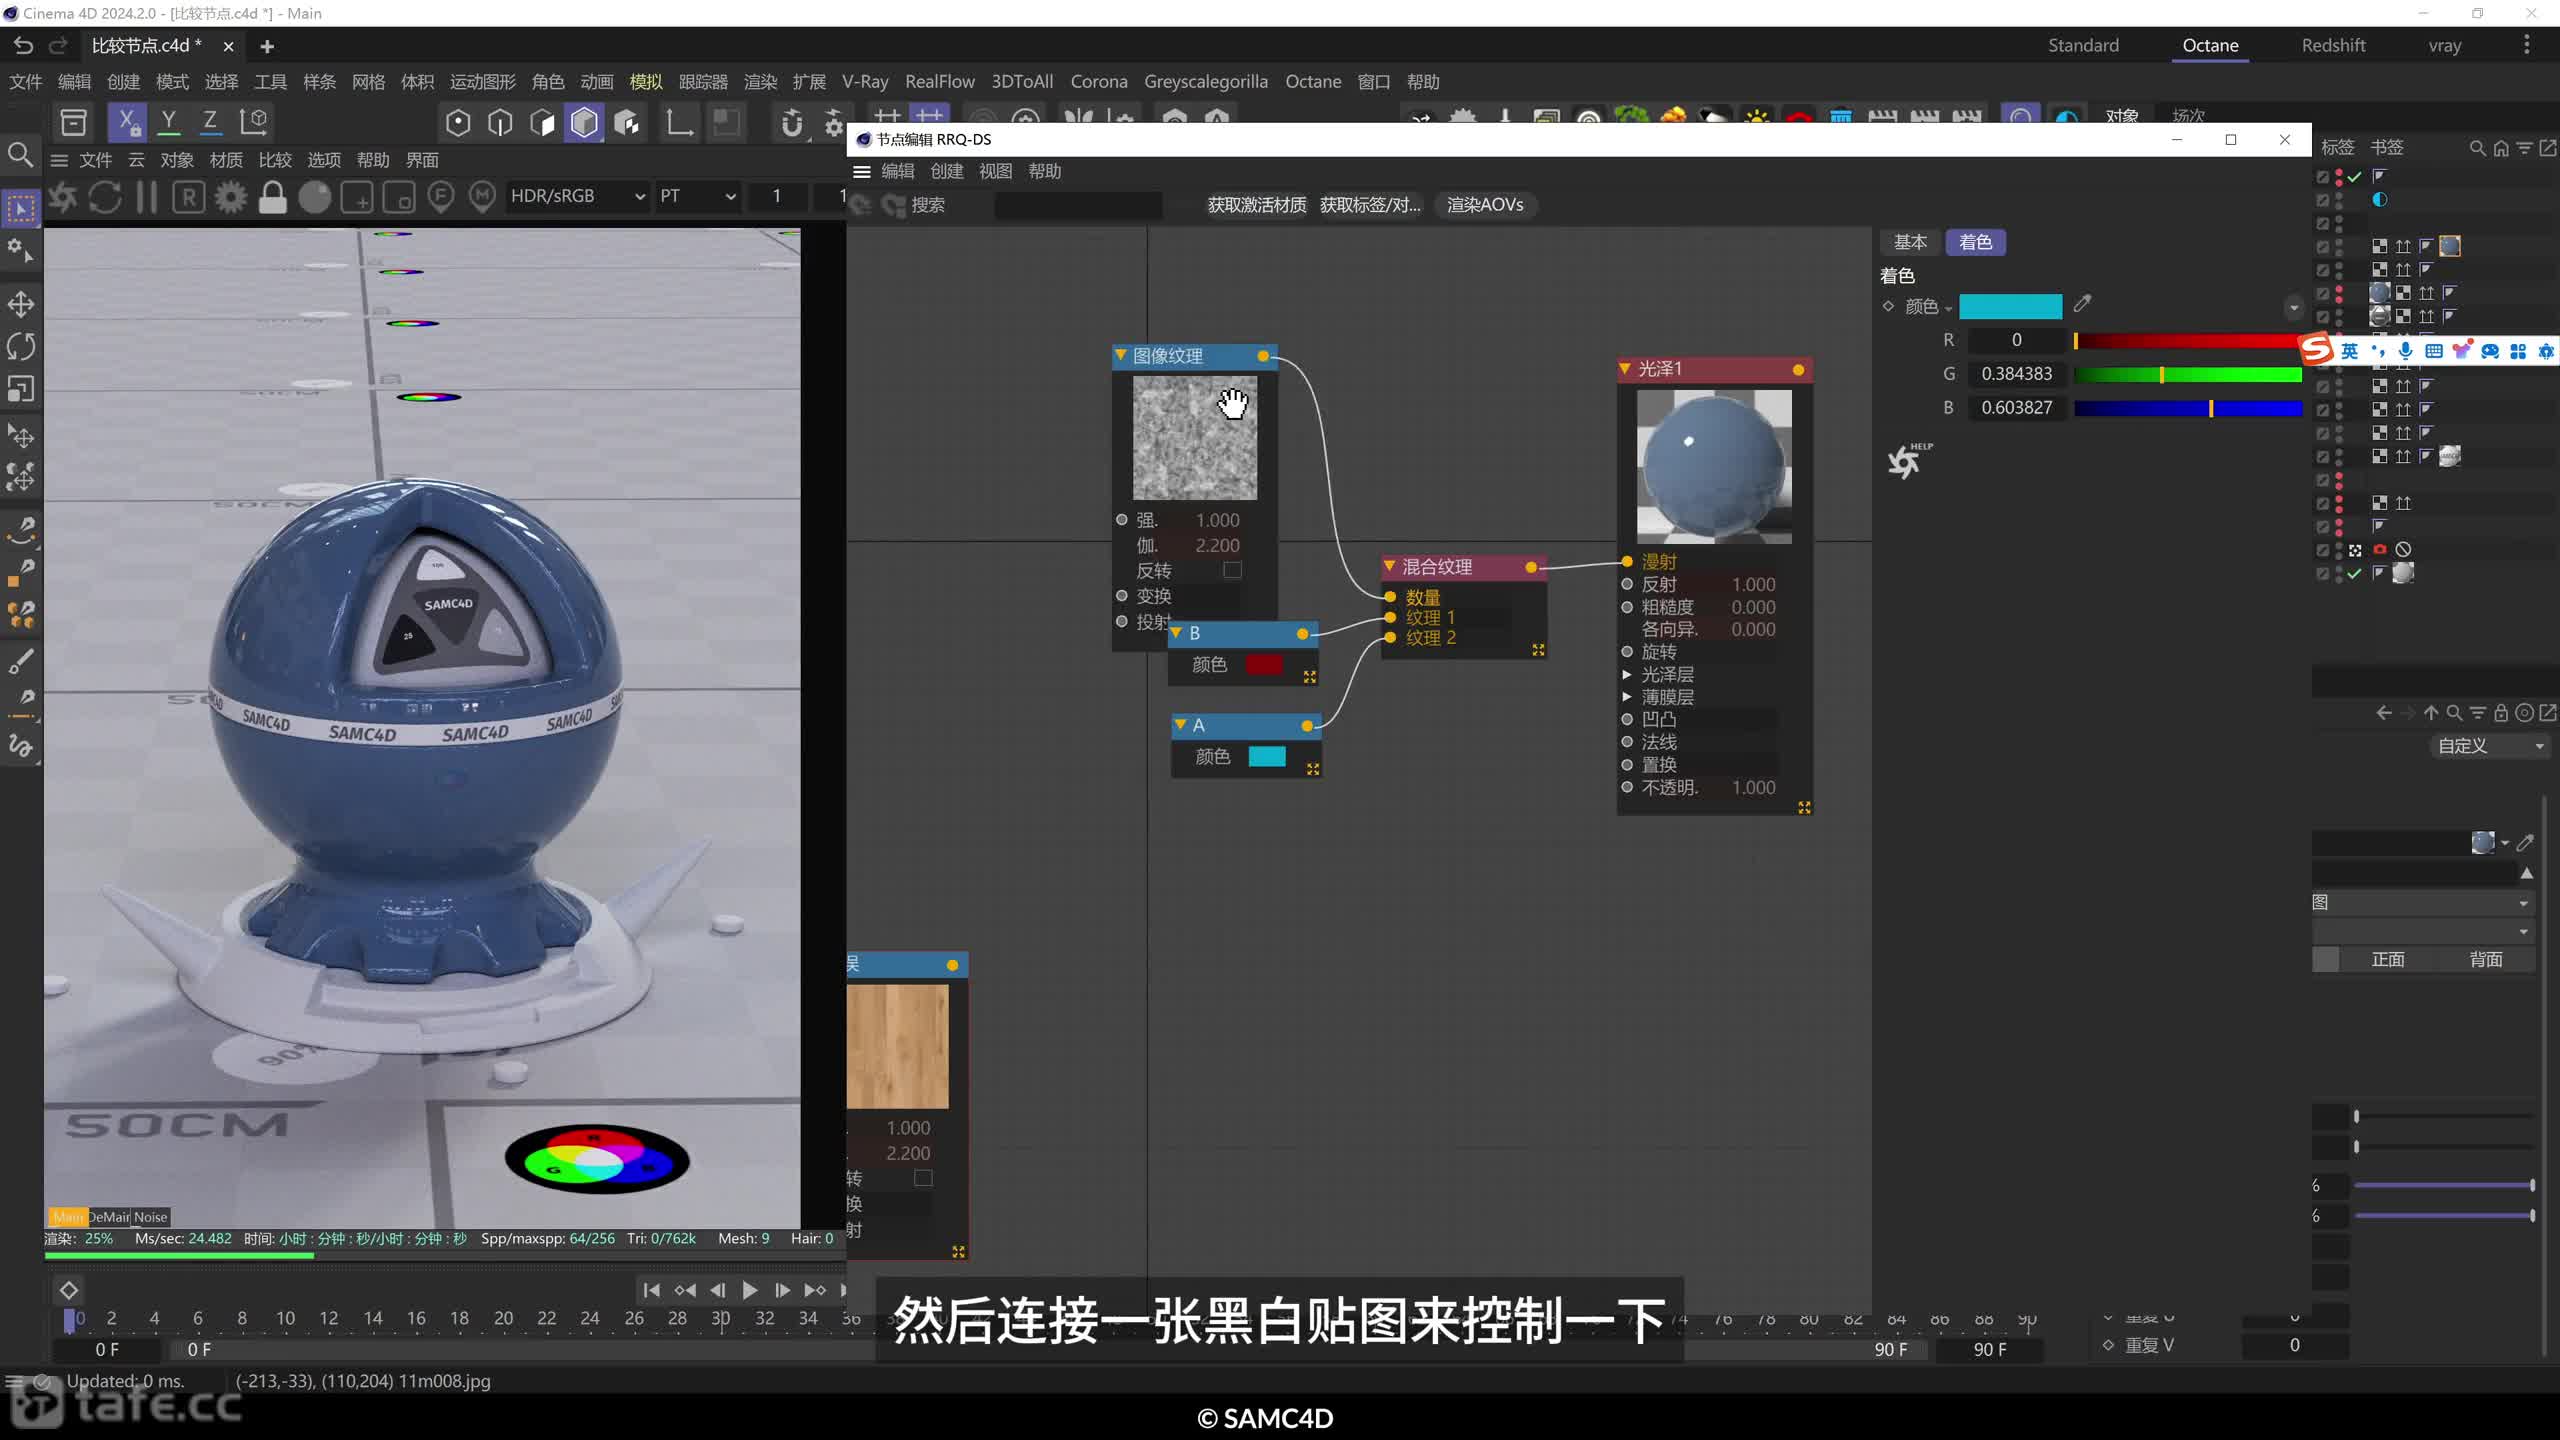This screenshot has height=1440, width=2560.
Task: Select the Rotate tool in left toolbar
Action: pos(21,346)
